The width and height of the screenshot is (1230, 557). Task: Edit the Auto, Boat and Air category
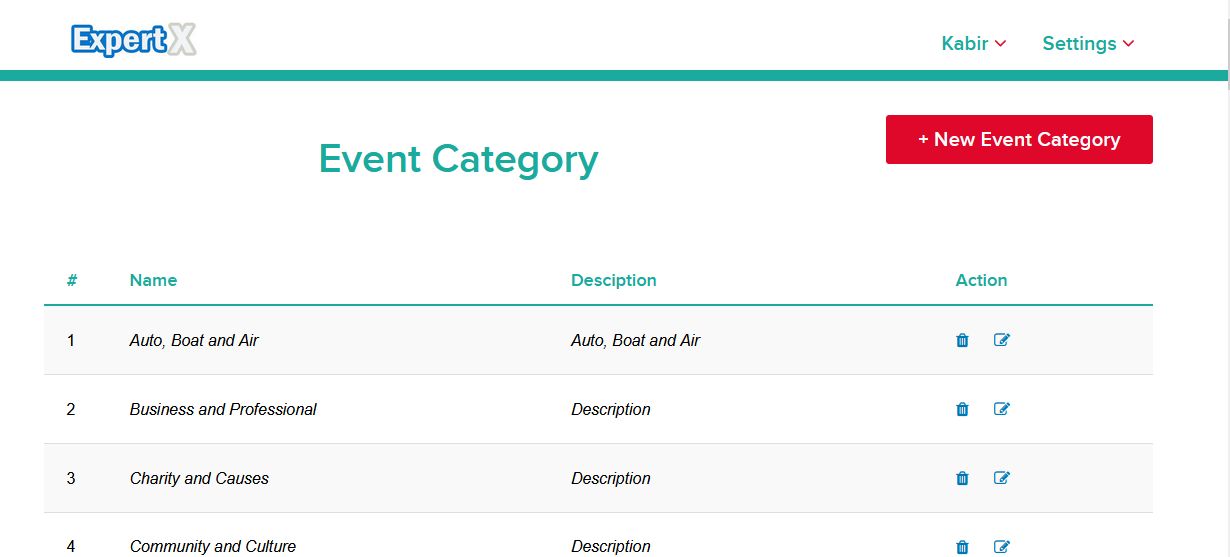click(x=1002, y=340)
